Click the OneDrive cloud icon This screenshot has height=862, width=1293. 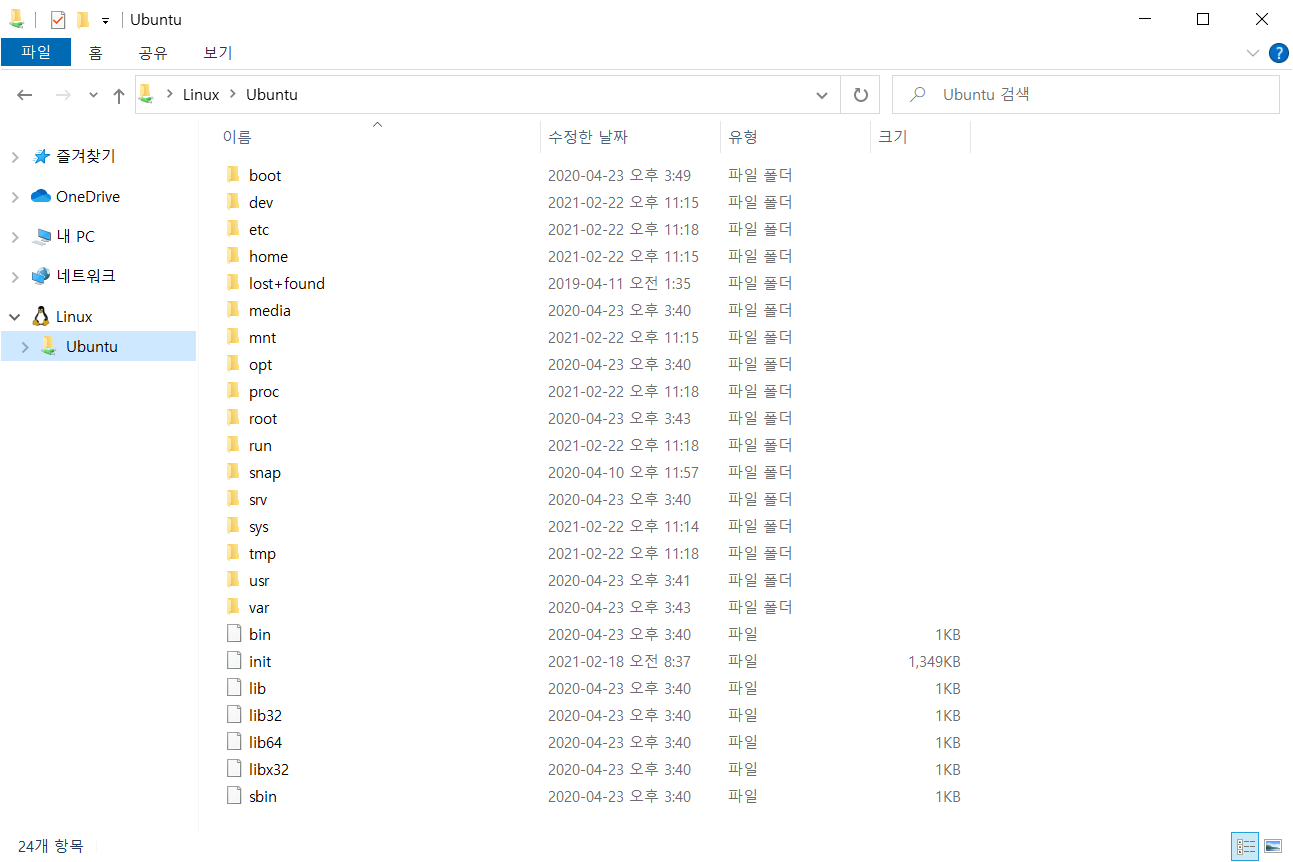(41, 196)
